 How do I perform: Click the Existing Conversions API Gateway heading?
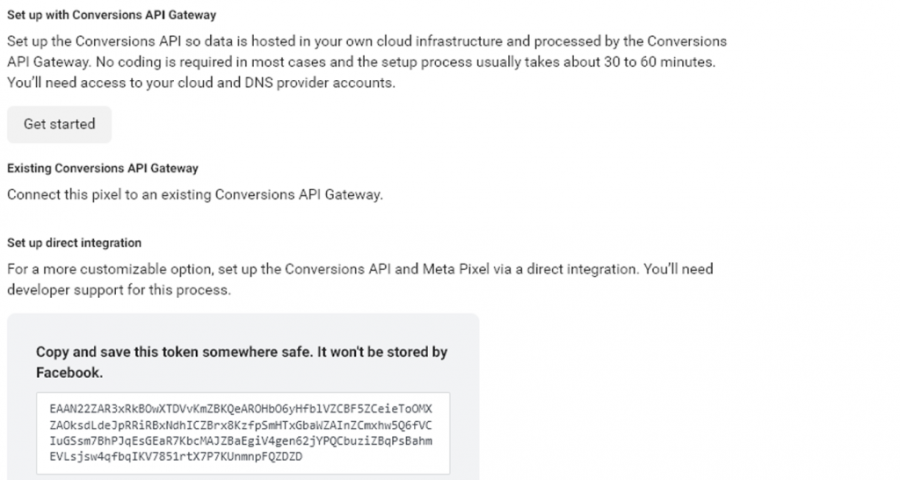103,168
